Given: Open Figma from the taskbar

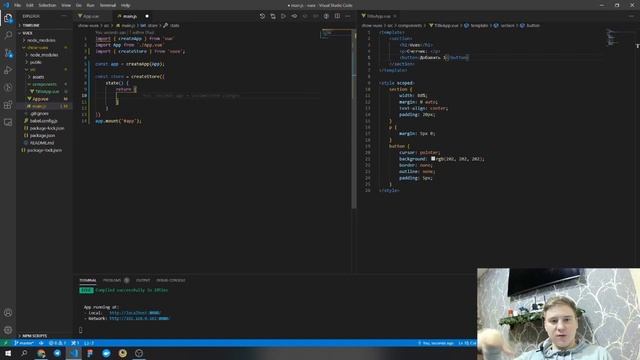Looking at the screenshot, I should [x=90, y=353].
